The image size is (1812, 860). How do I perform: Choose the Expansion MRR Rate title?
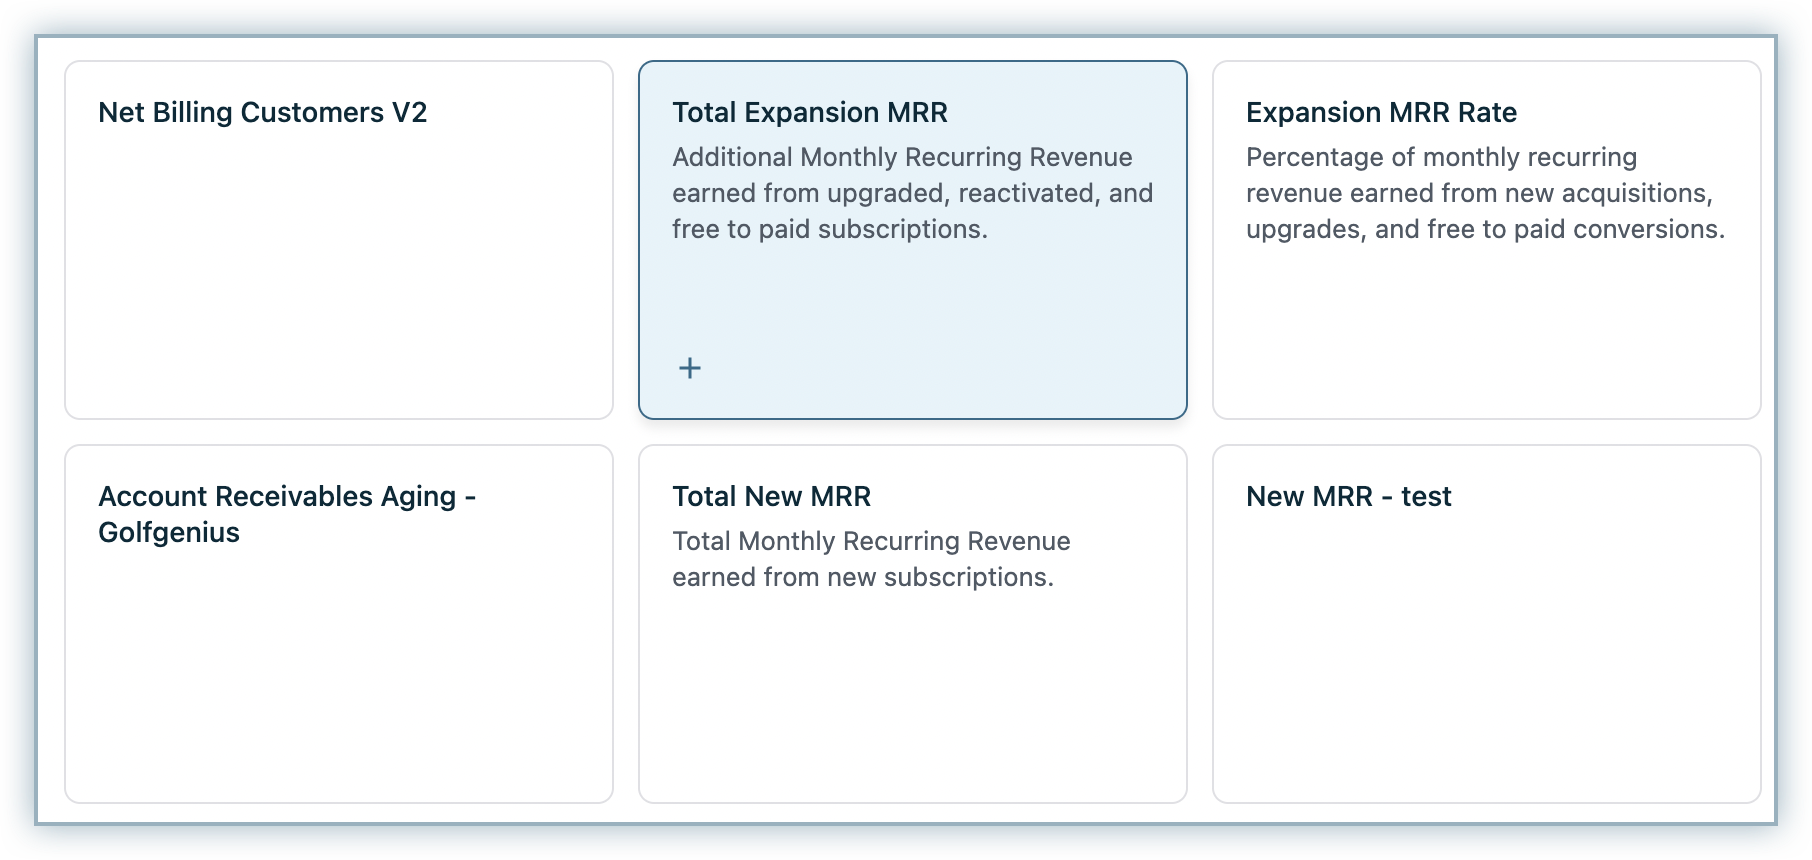tap(1381, 112)
